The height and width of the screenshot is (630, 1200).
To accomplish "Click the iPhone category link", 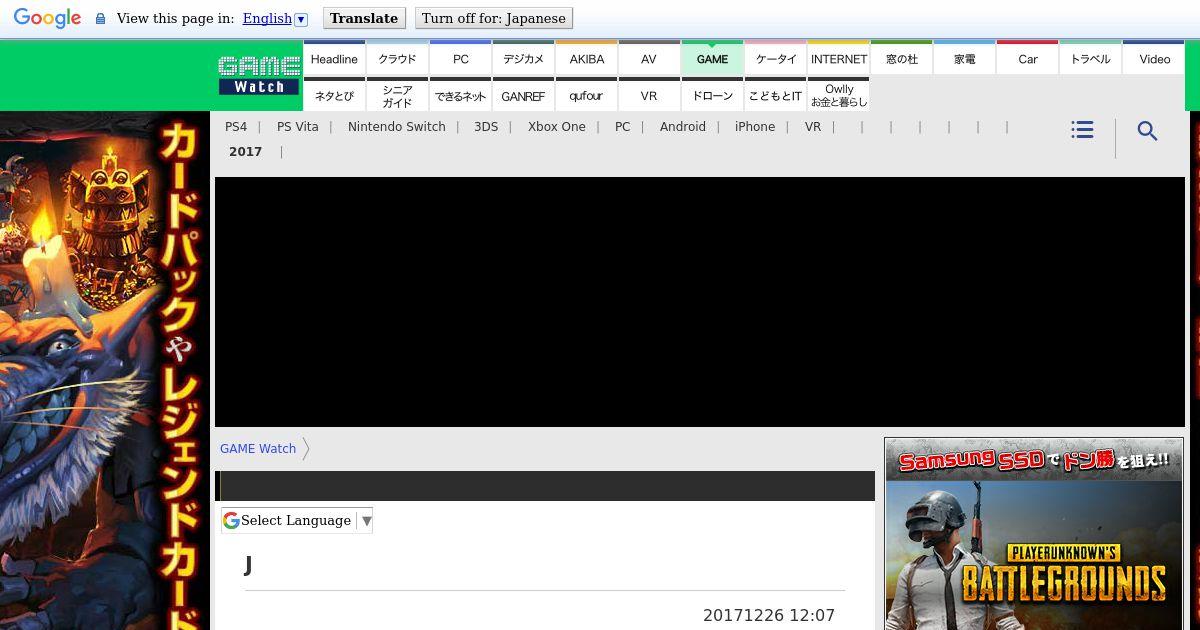I will point(755,127).
